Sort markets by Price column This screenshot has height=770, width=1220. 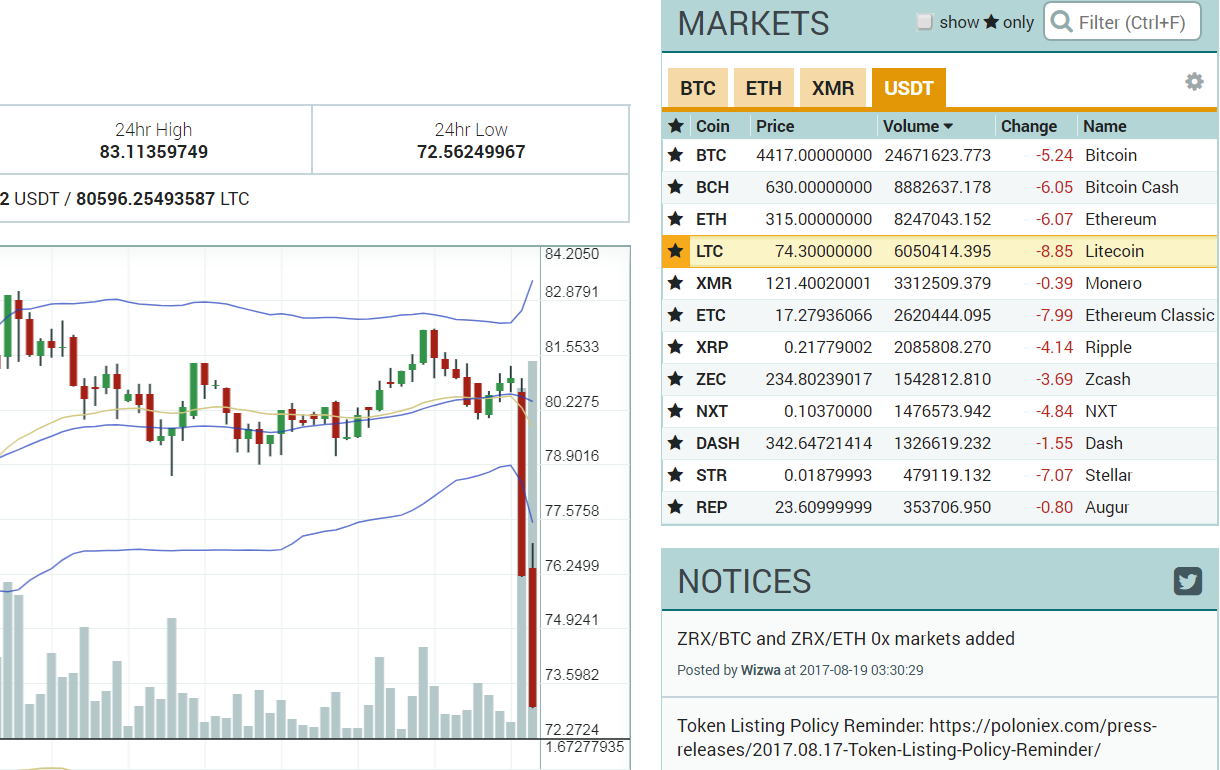pyautogui.click(x=775, y=126)
